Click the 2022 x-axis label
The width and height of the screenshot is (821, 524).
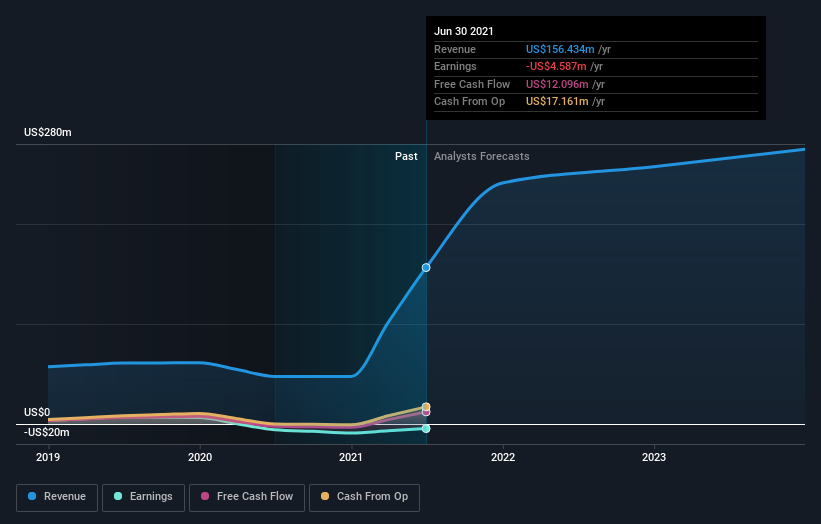[x=503, y=457]
